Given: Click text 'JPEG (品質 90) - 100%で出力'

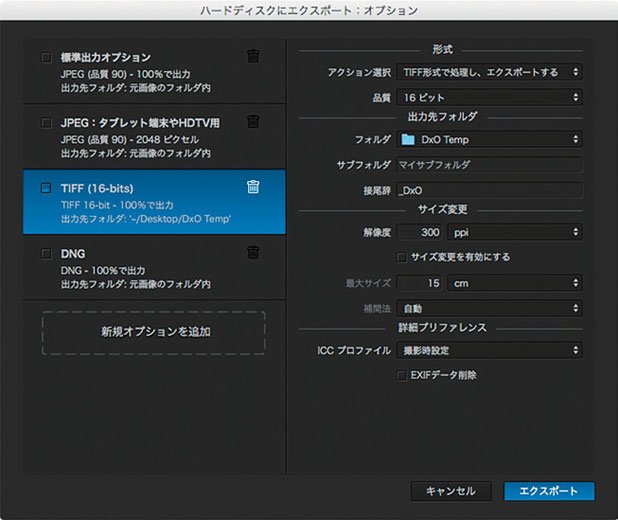Looking at the screenshot, I should 125,74.
